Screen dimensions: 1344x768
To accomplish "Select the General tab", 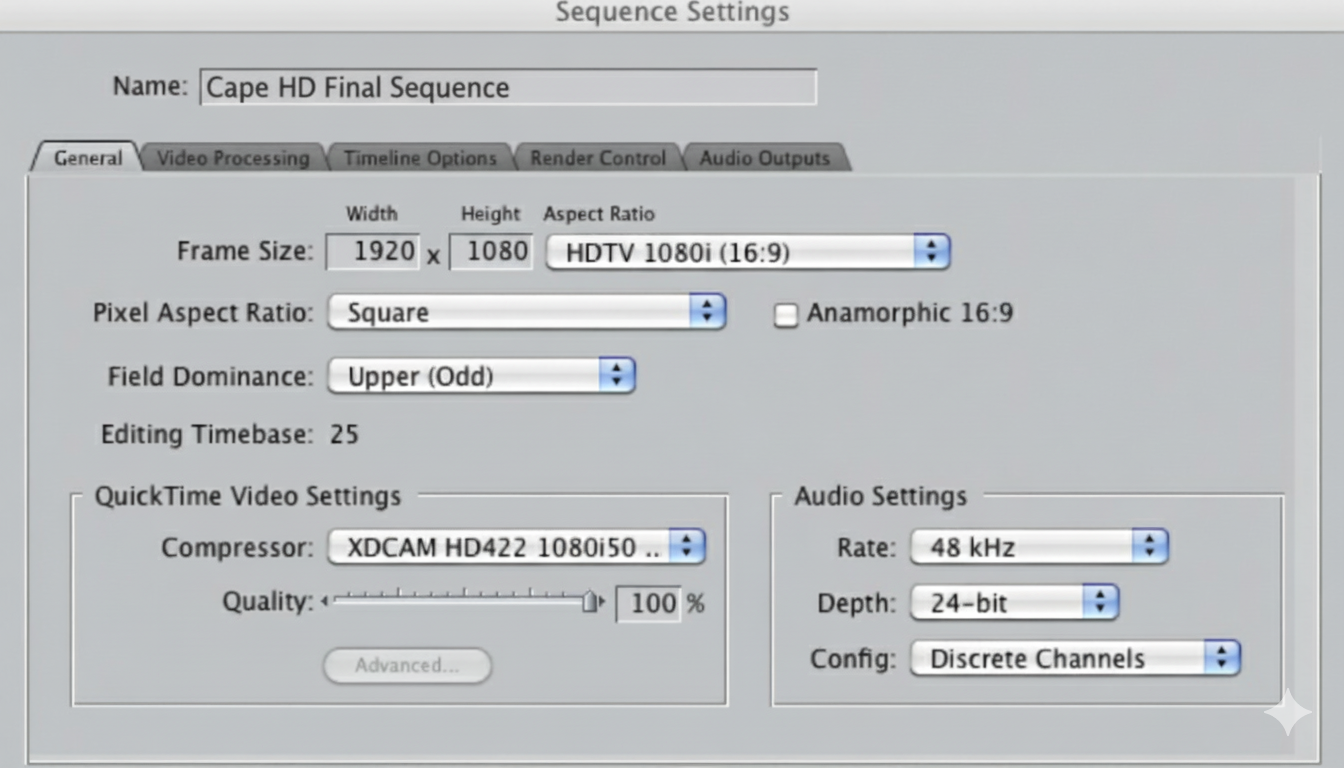I will point(87,157).
